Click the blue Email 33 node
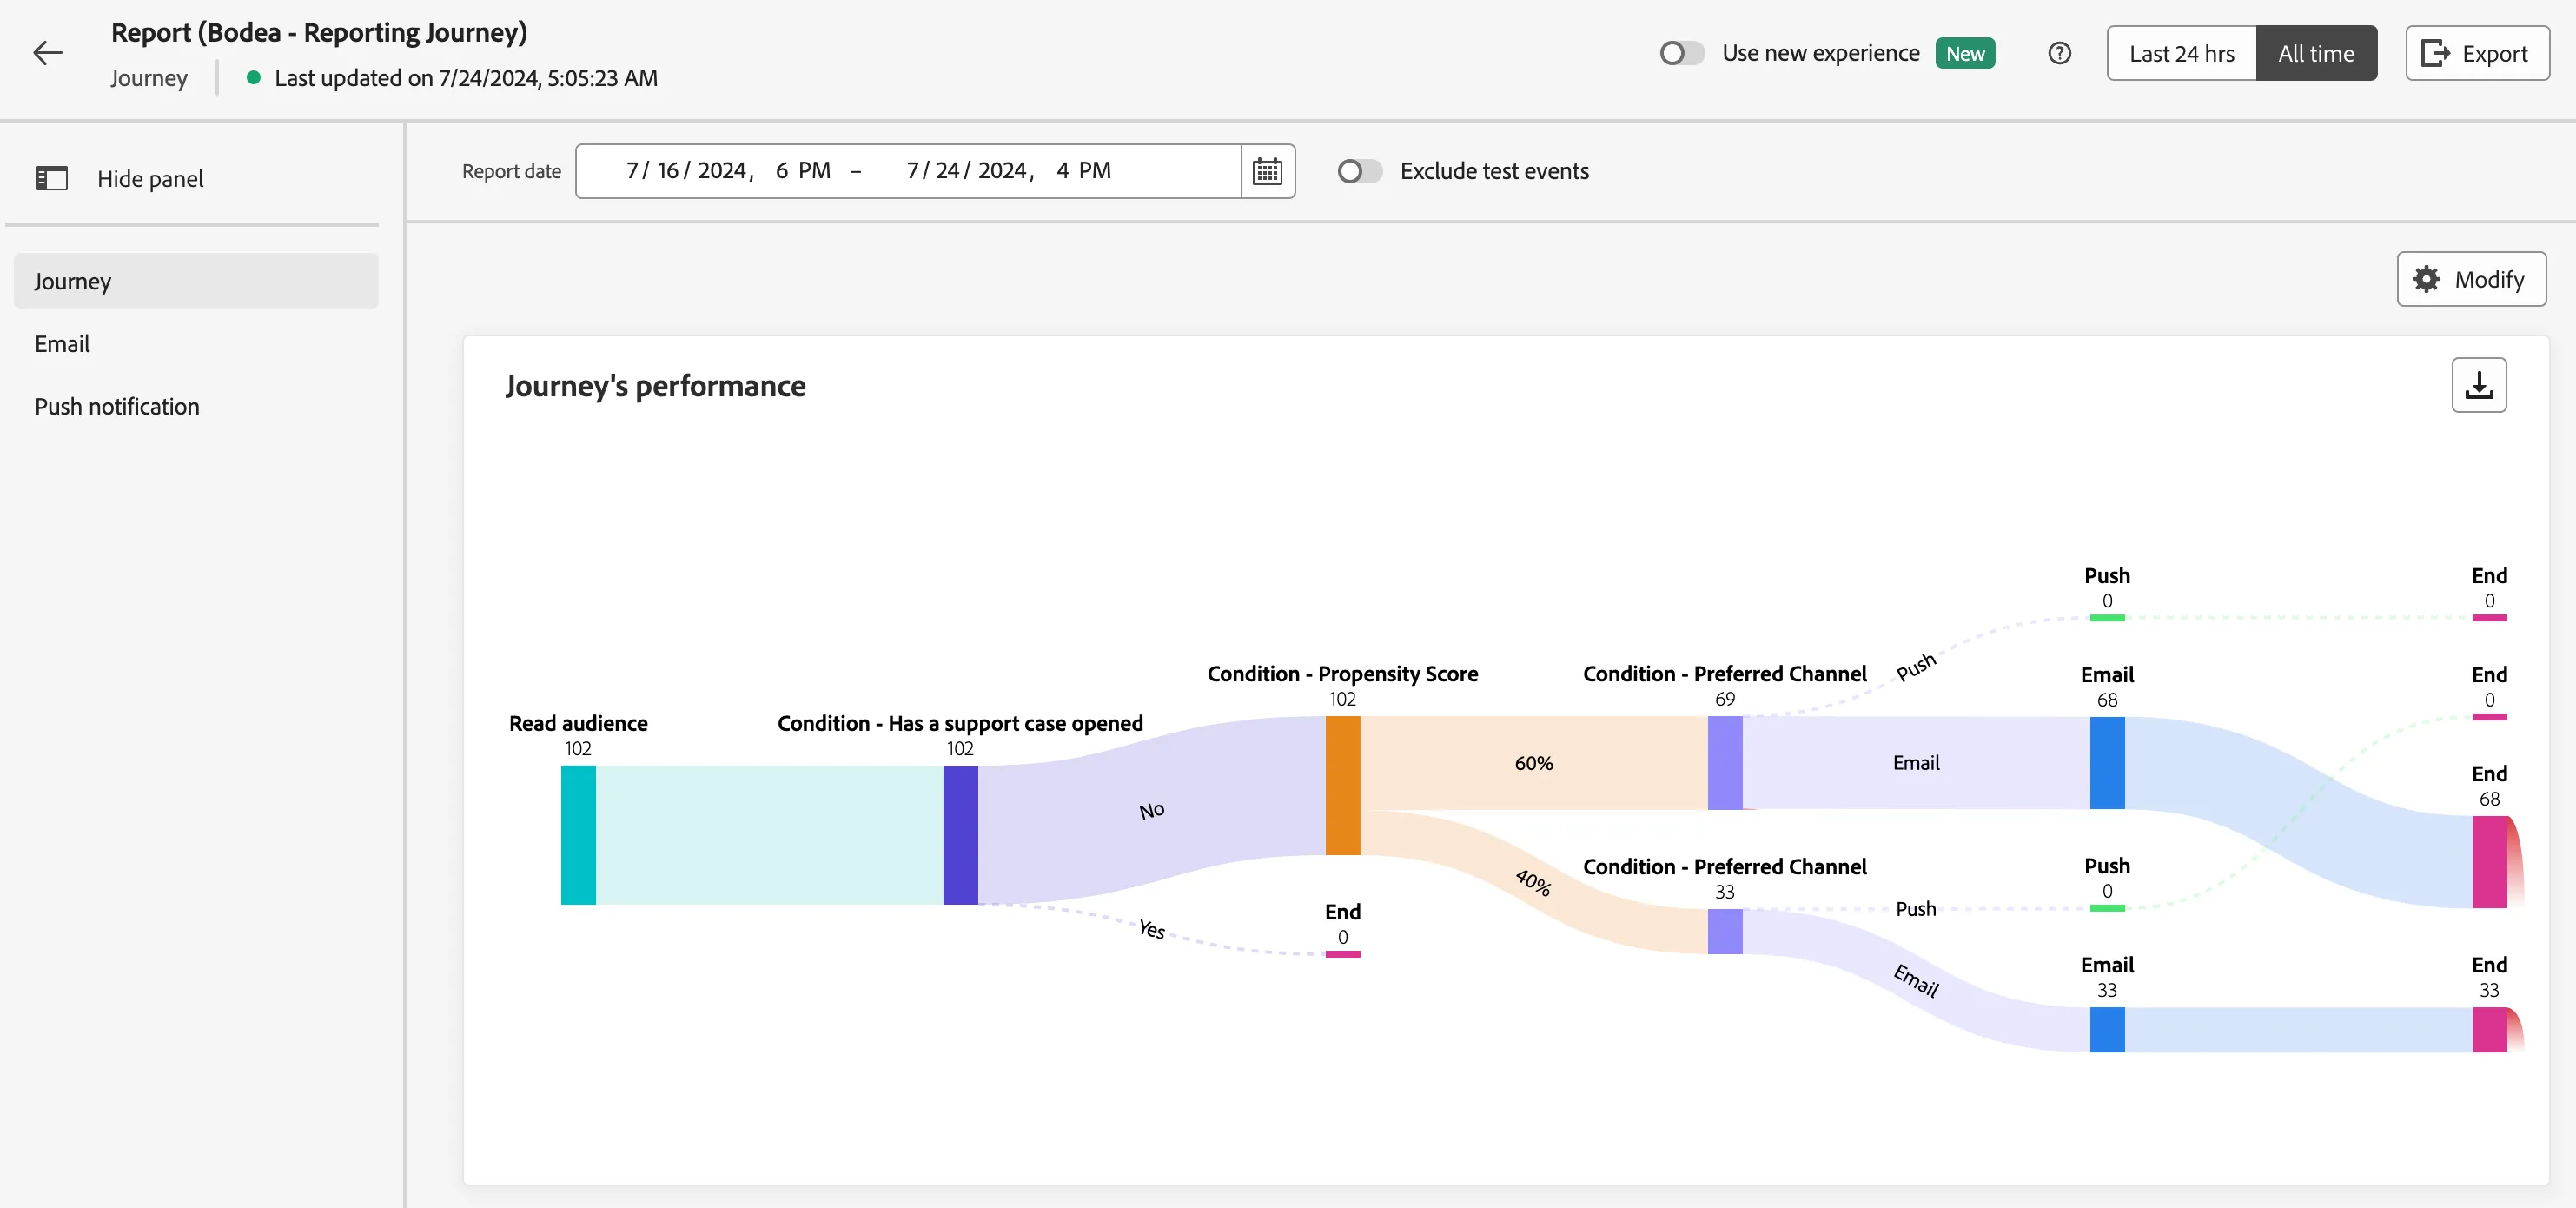This screenshot has height=1208, width=2576. pyautogui.click(x=2107, y=1029)
